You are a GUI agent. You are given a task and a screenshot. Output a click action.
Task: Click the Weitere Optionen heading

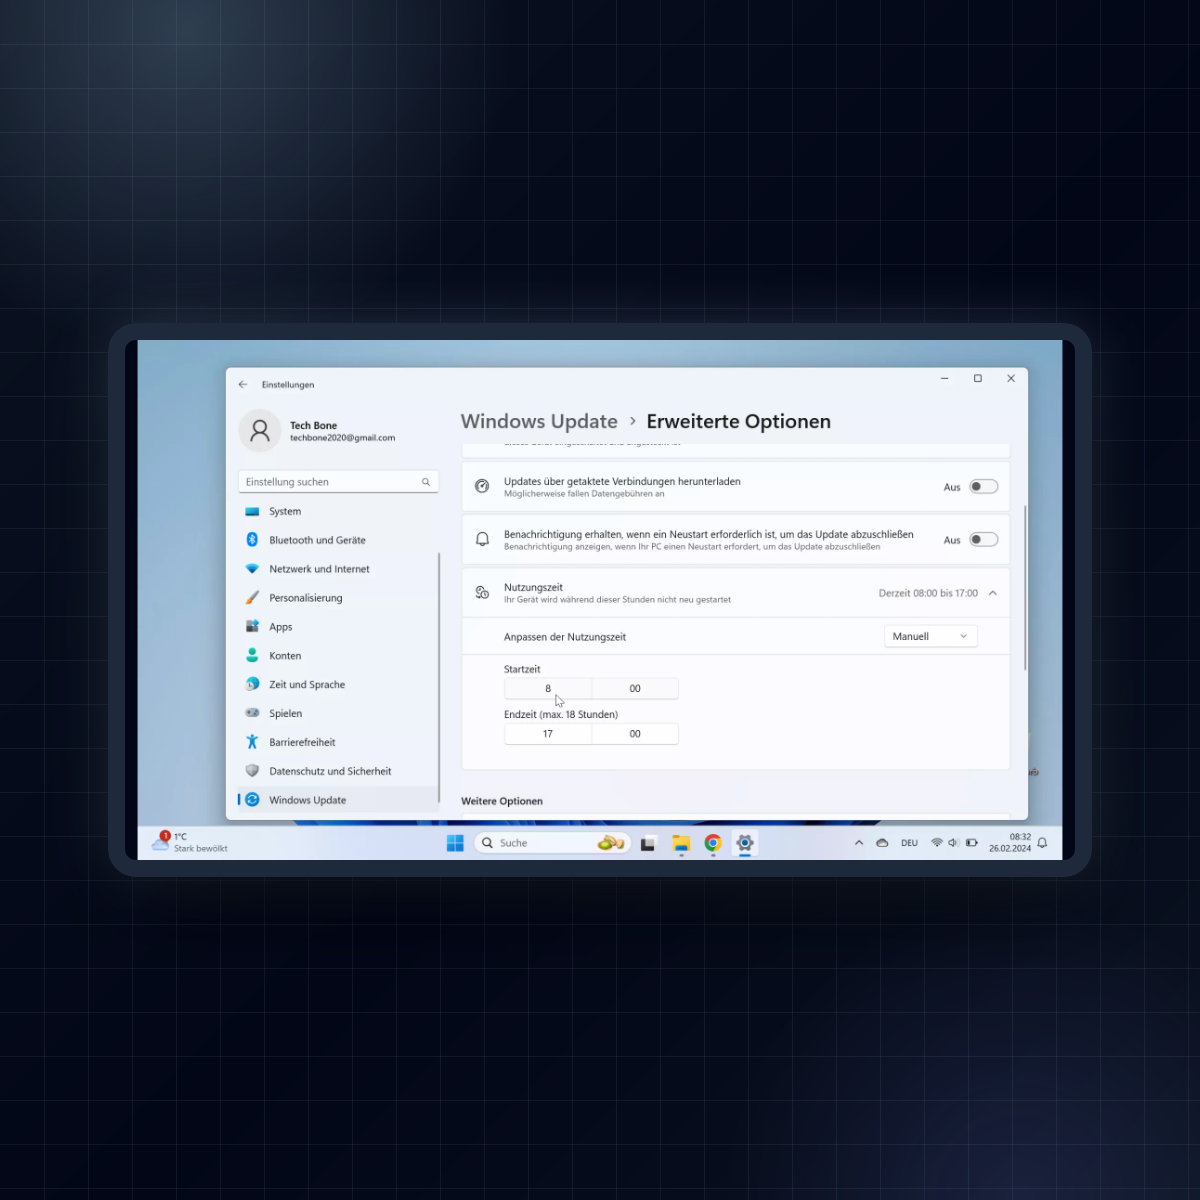(x=502, y=801)
